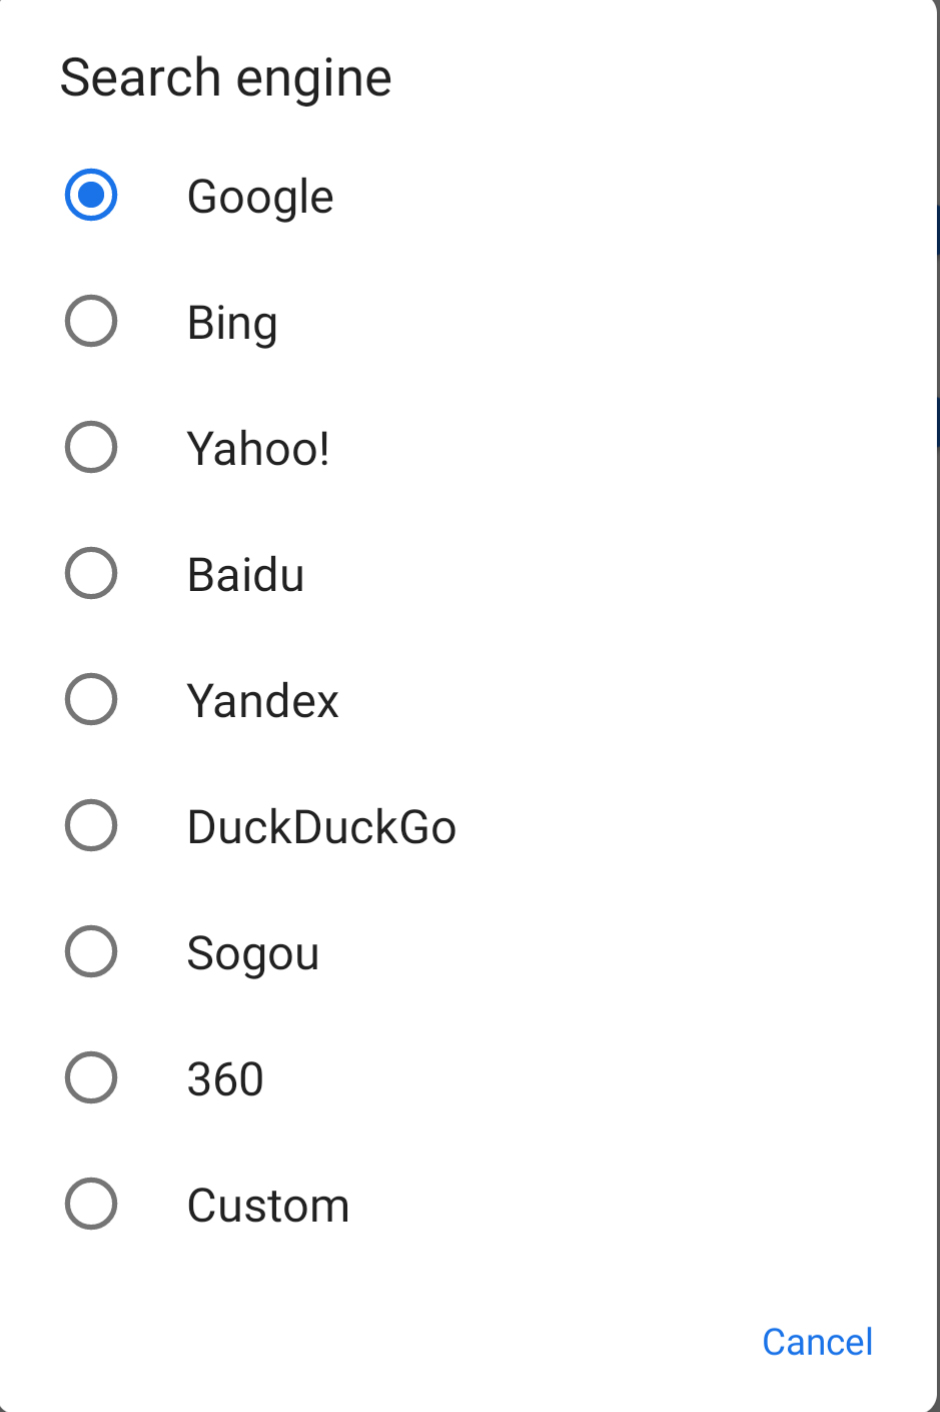This screenshot has width=940, height=1412.
Task: Click the Cancel button
Action: pos(817,1342)
